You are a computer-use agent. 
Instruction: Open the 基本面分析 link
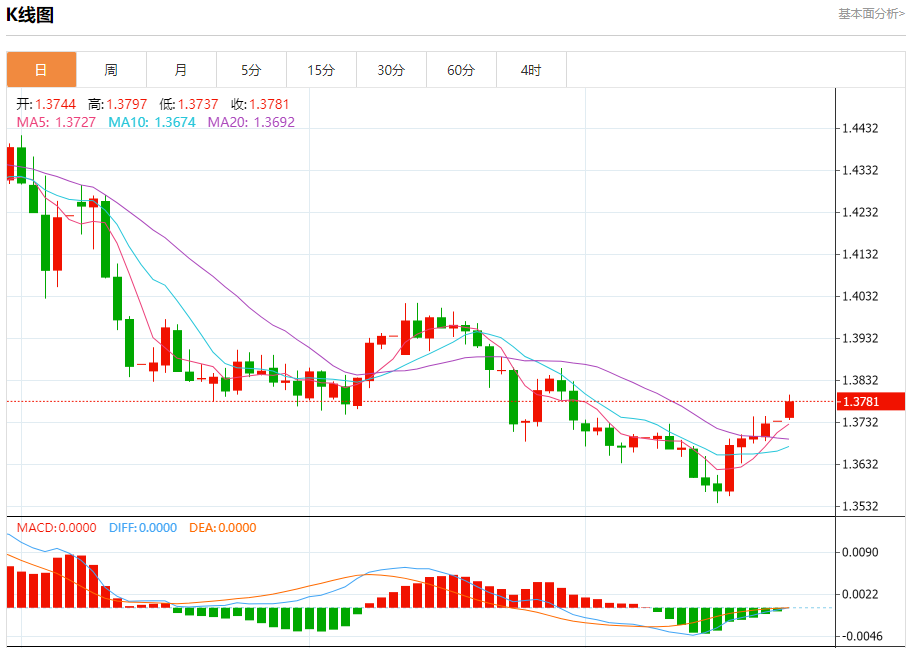tap(871, 14)
